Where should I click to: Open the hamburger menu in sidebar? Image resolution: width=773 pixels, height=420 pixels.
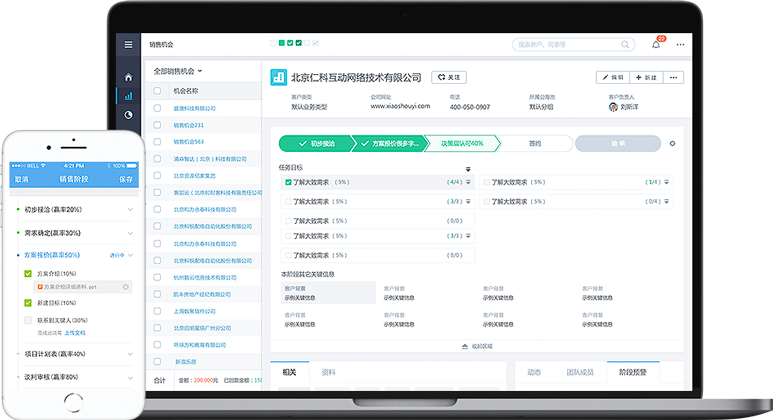pyautogui.click(x=128, y=44)
